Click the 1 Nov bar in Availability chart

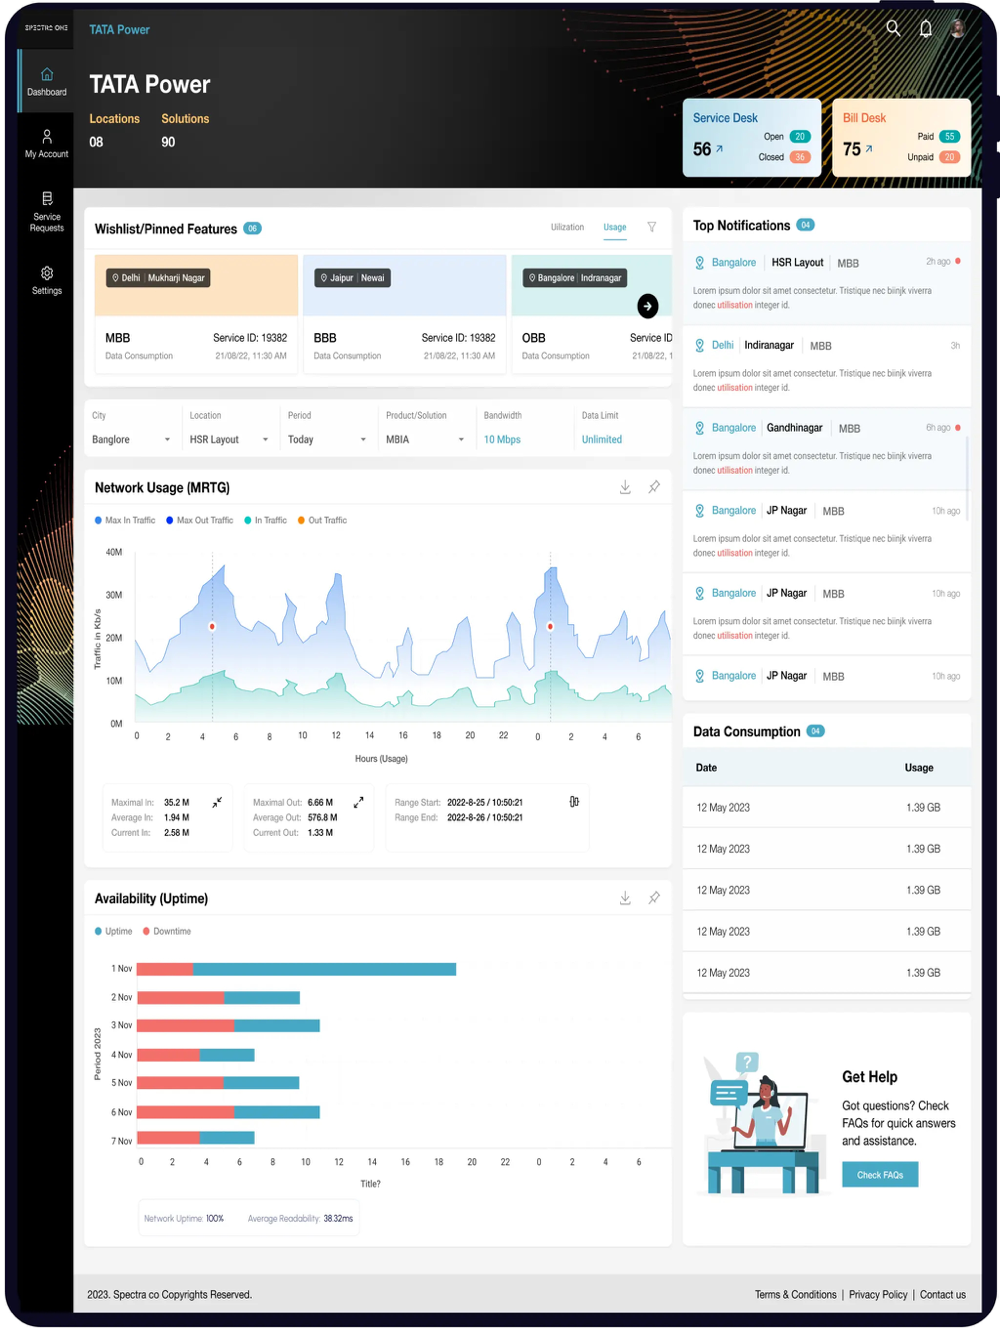coord(296,969)
